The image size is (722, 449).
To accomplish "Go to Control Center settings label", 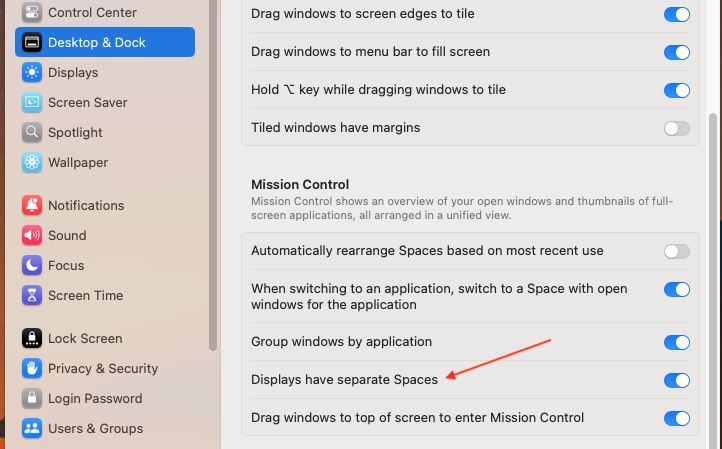I will point(92,12).
